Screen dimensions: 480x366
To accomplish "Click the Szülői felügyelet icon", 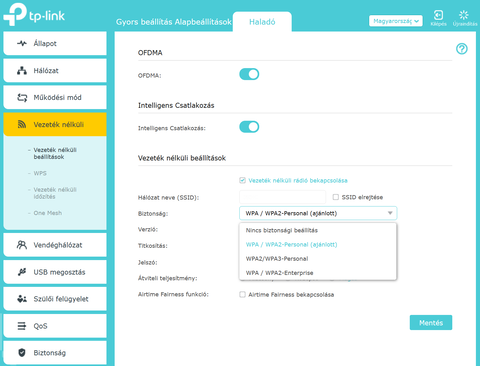I will click(22, 299).
